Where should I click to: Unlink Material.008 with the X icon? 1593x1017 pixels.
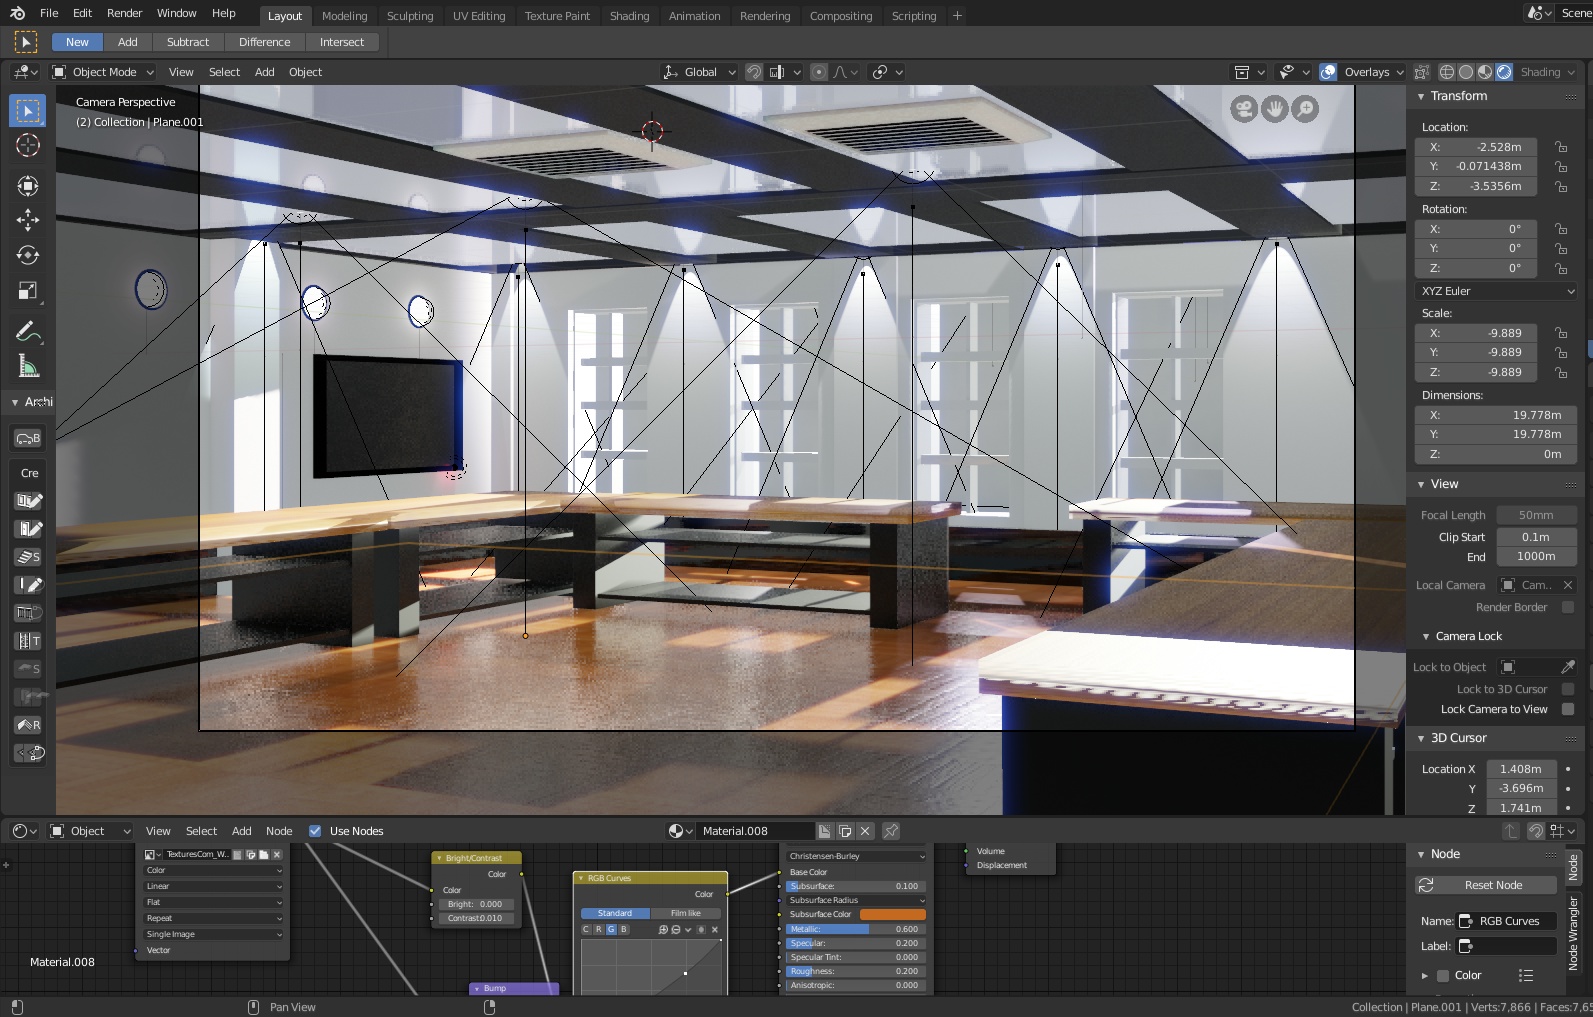pyautogui.click(x=866, y=831)
